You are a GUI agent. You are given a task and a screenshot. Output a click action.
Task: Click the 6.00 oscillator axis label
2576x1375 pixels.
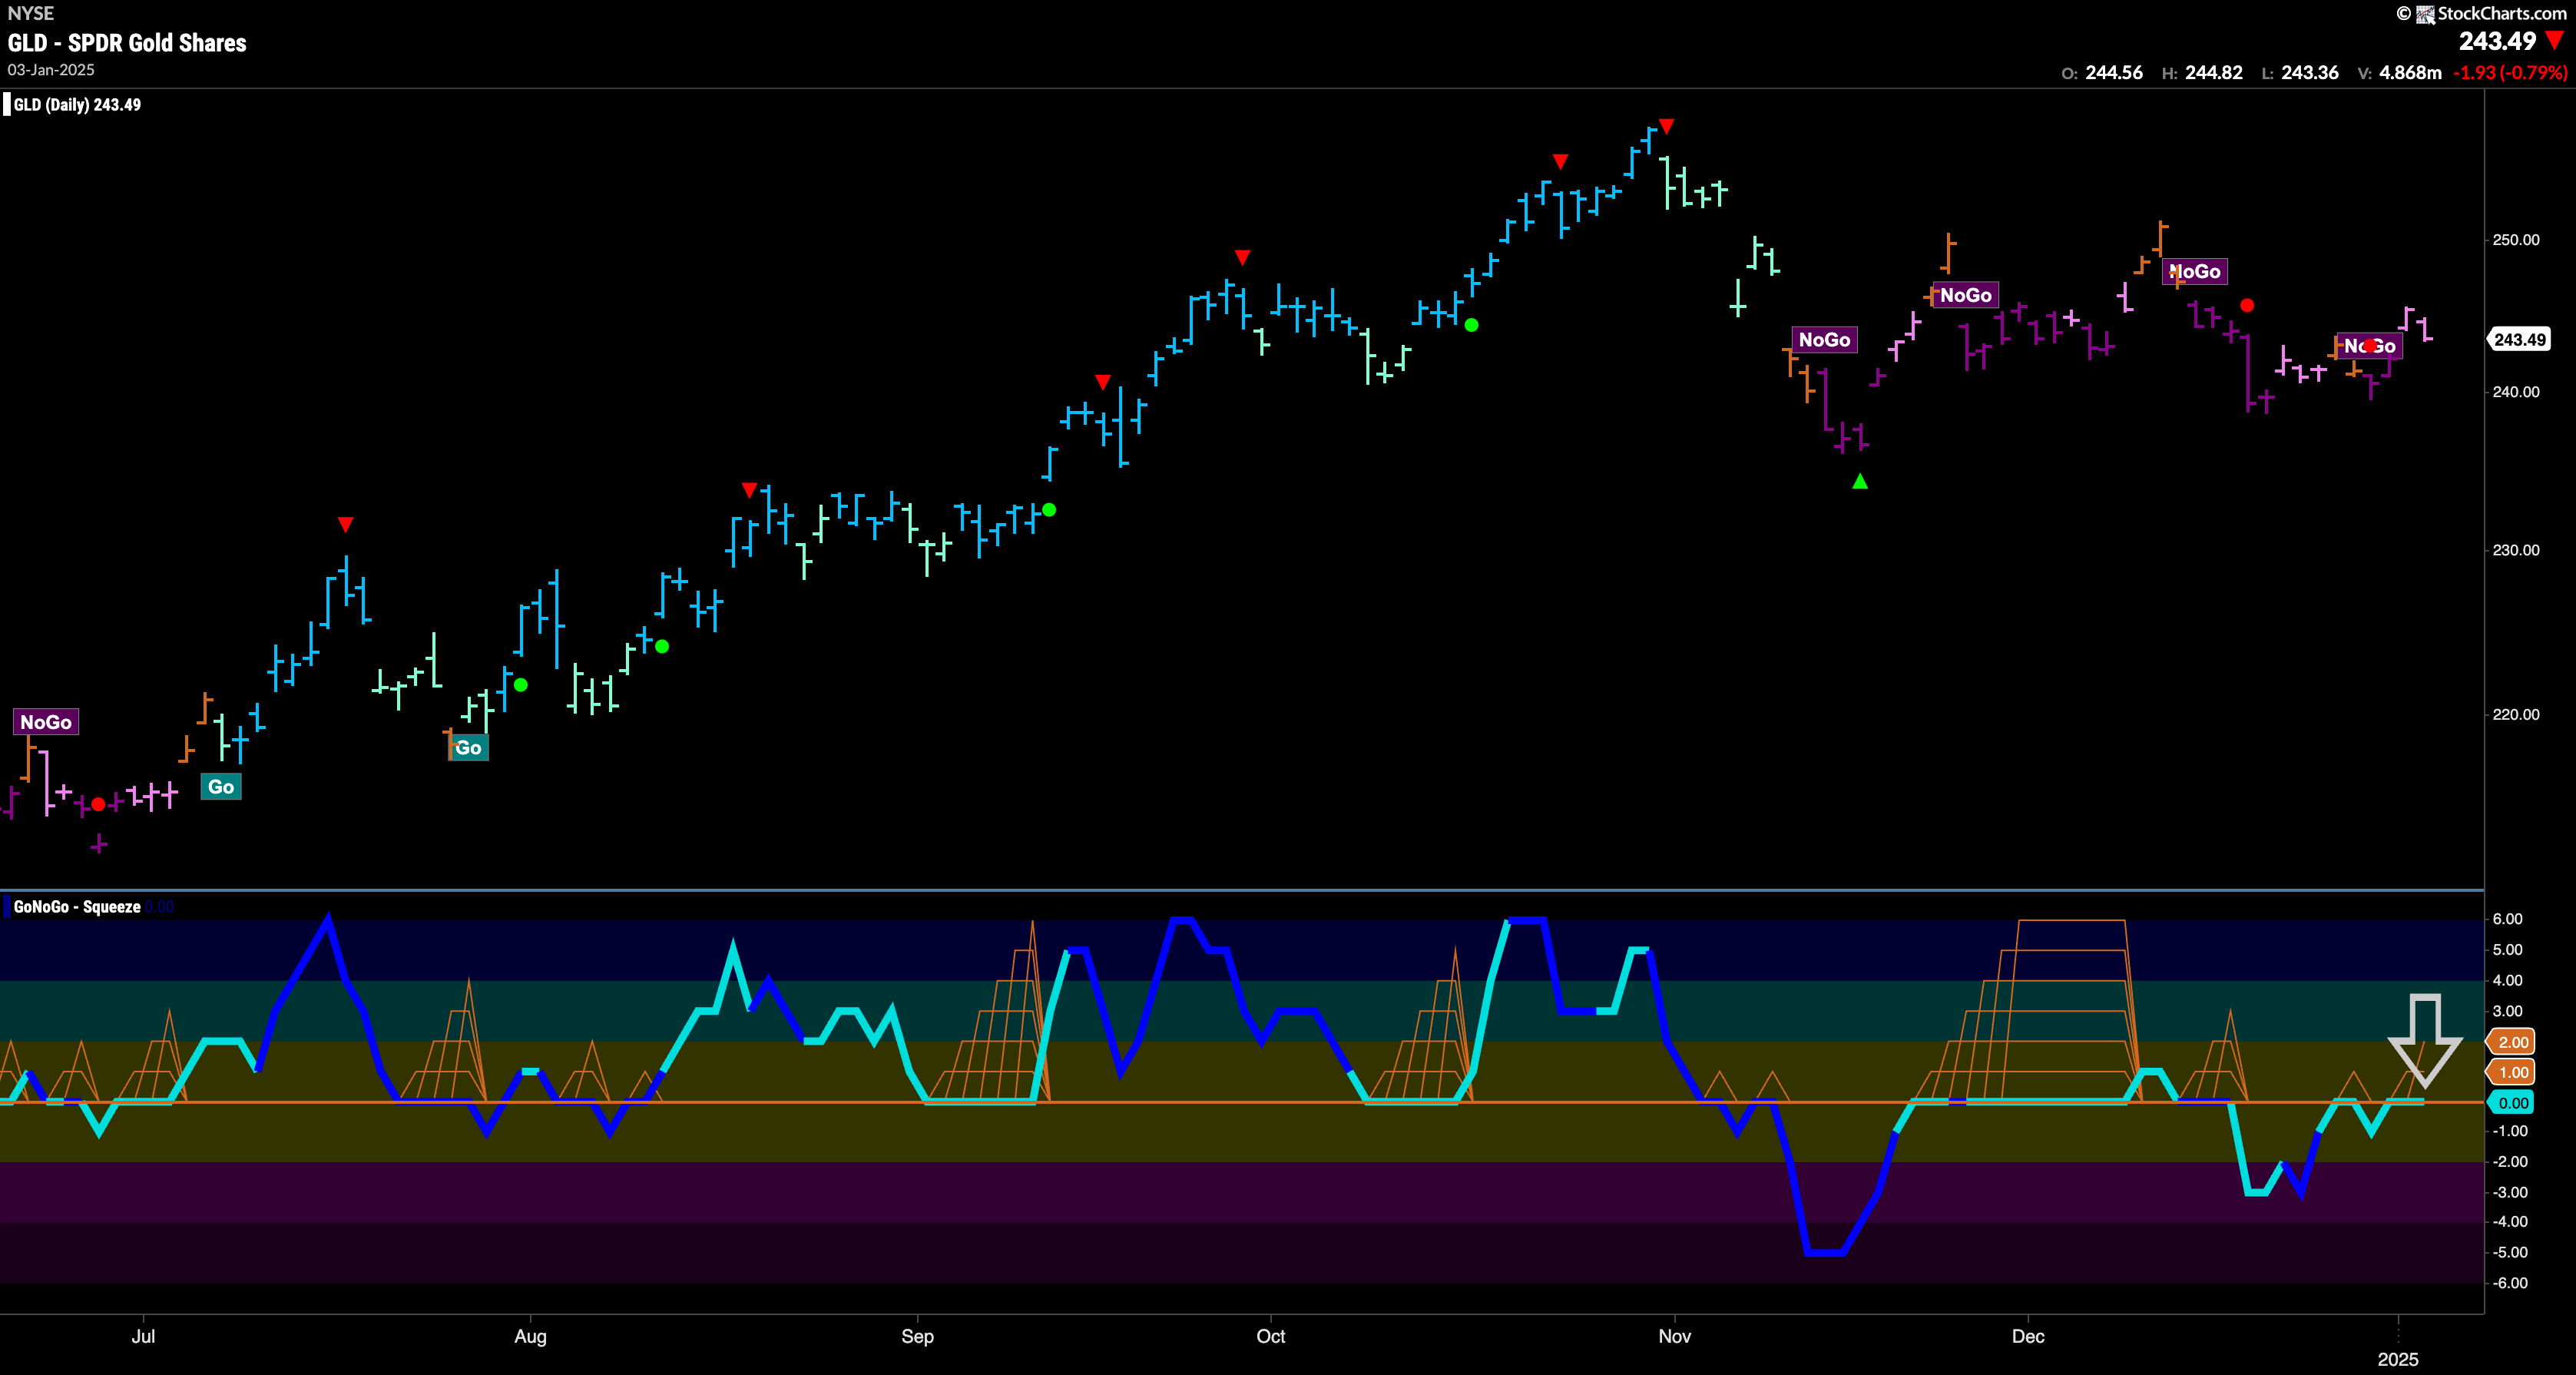(x=2507, y=919)
